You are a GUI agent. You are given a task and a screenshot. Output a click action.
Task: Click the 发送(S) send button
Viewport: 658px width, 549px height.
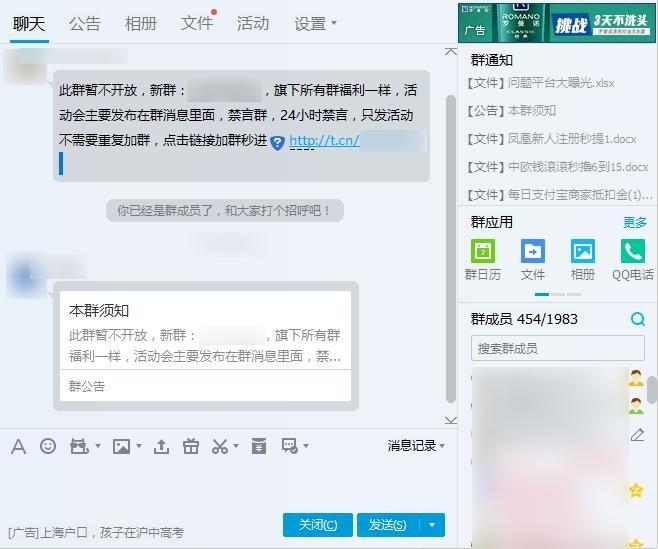pos(388,525)
